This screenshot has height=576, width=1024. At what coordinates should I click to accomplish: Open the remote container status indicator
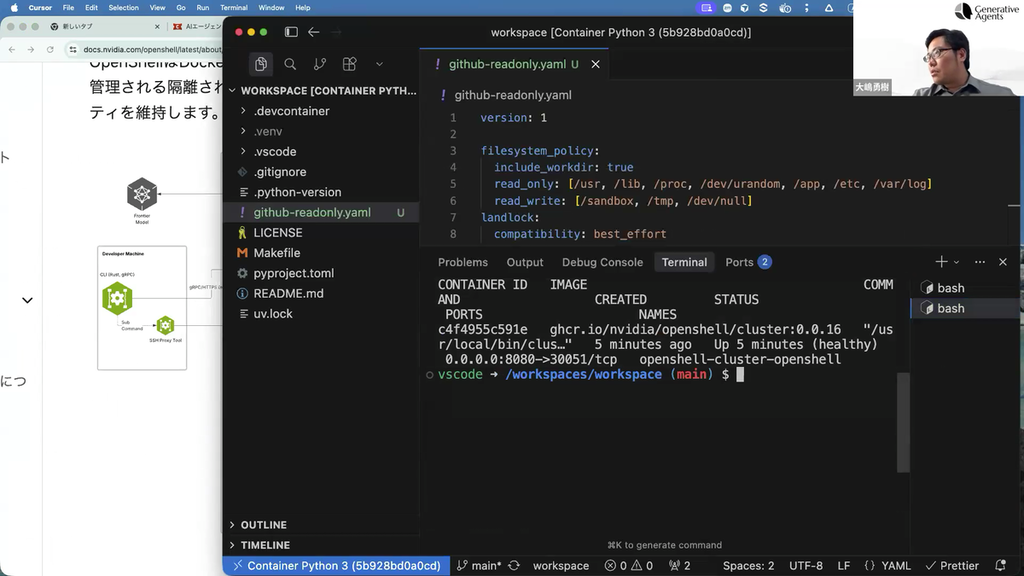337,566
